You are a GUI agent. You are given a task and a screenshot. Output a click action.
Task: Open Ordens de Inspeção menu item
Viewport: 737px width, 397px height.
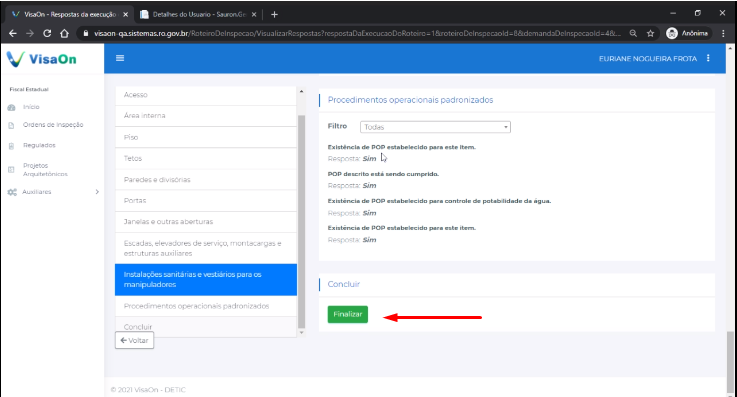53,125
